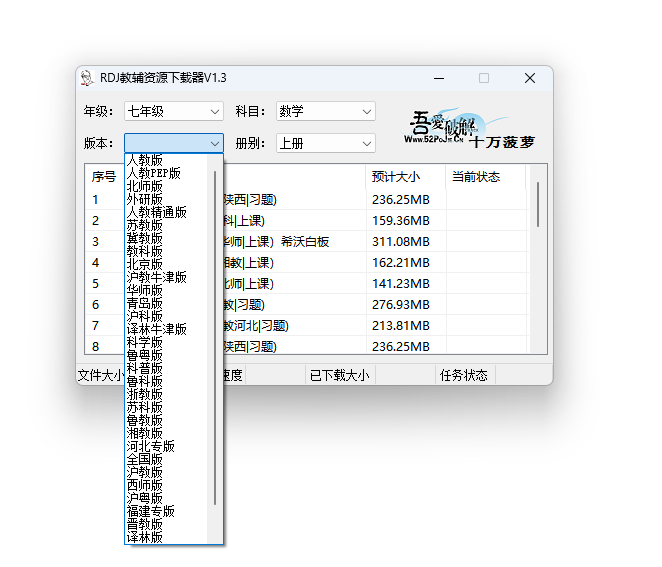Screen dimensions: 662x567
Task: Choose 北师版 in the dropdown list
Action: click(x=145, y=186)
